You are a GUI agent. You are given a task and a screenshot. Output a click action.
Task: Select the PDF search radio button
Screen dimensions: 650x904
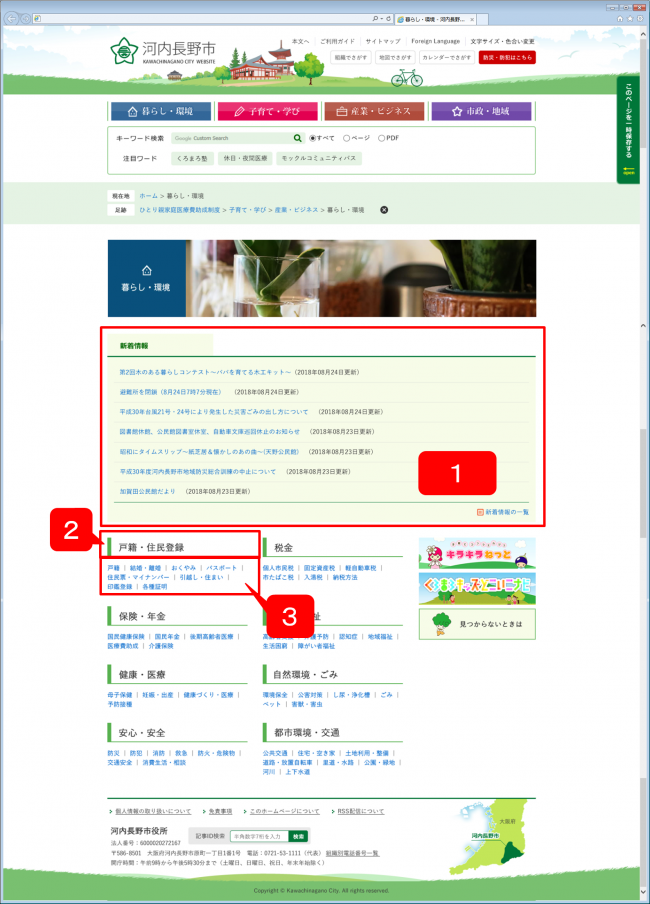click(x=381, y=138)
